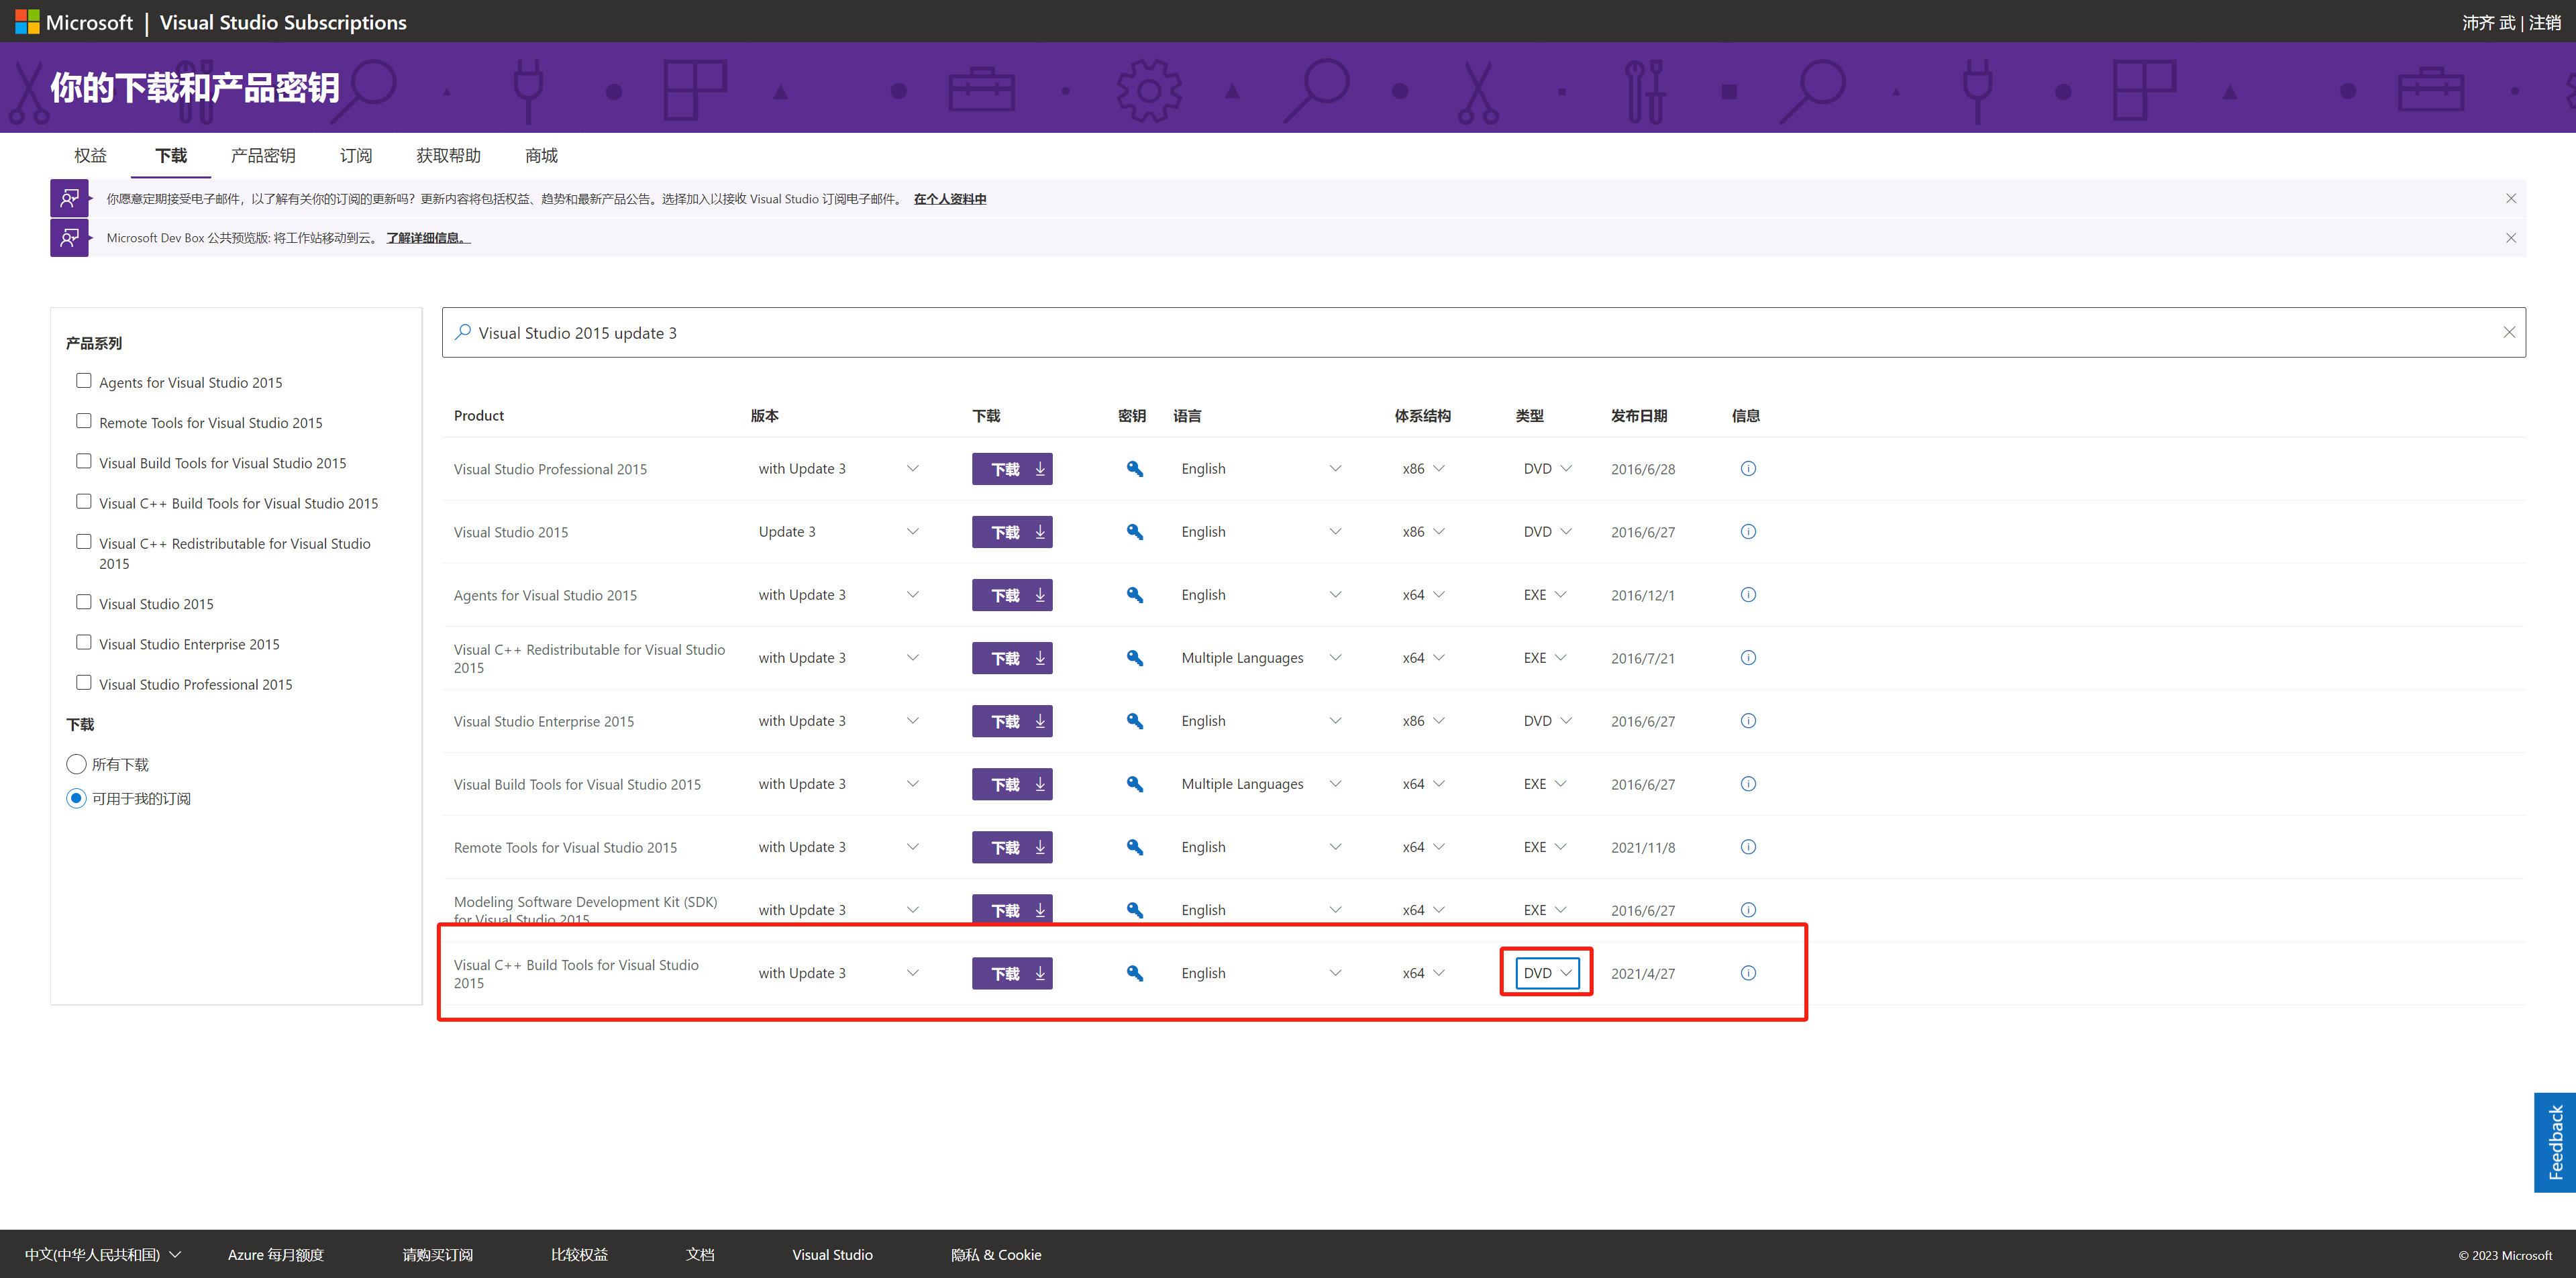The width and height of the screenshot is (2576, 1278).
Task: Switch to the 获取帮助 tab
Action: [x=448, y=156]
